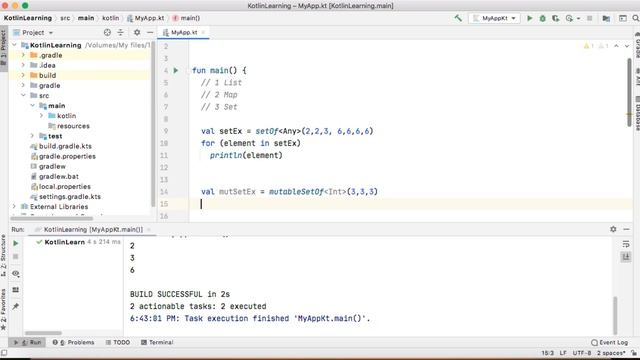
Task: Run MyAppKt with green play button
Action: [529, 18]
